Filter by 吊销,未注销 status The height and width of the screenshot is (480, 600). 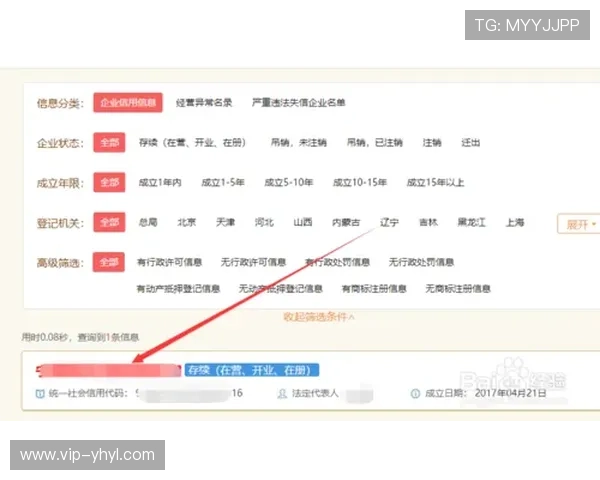pos(299,143)
